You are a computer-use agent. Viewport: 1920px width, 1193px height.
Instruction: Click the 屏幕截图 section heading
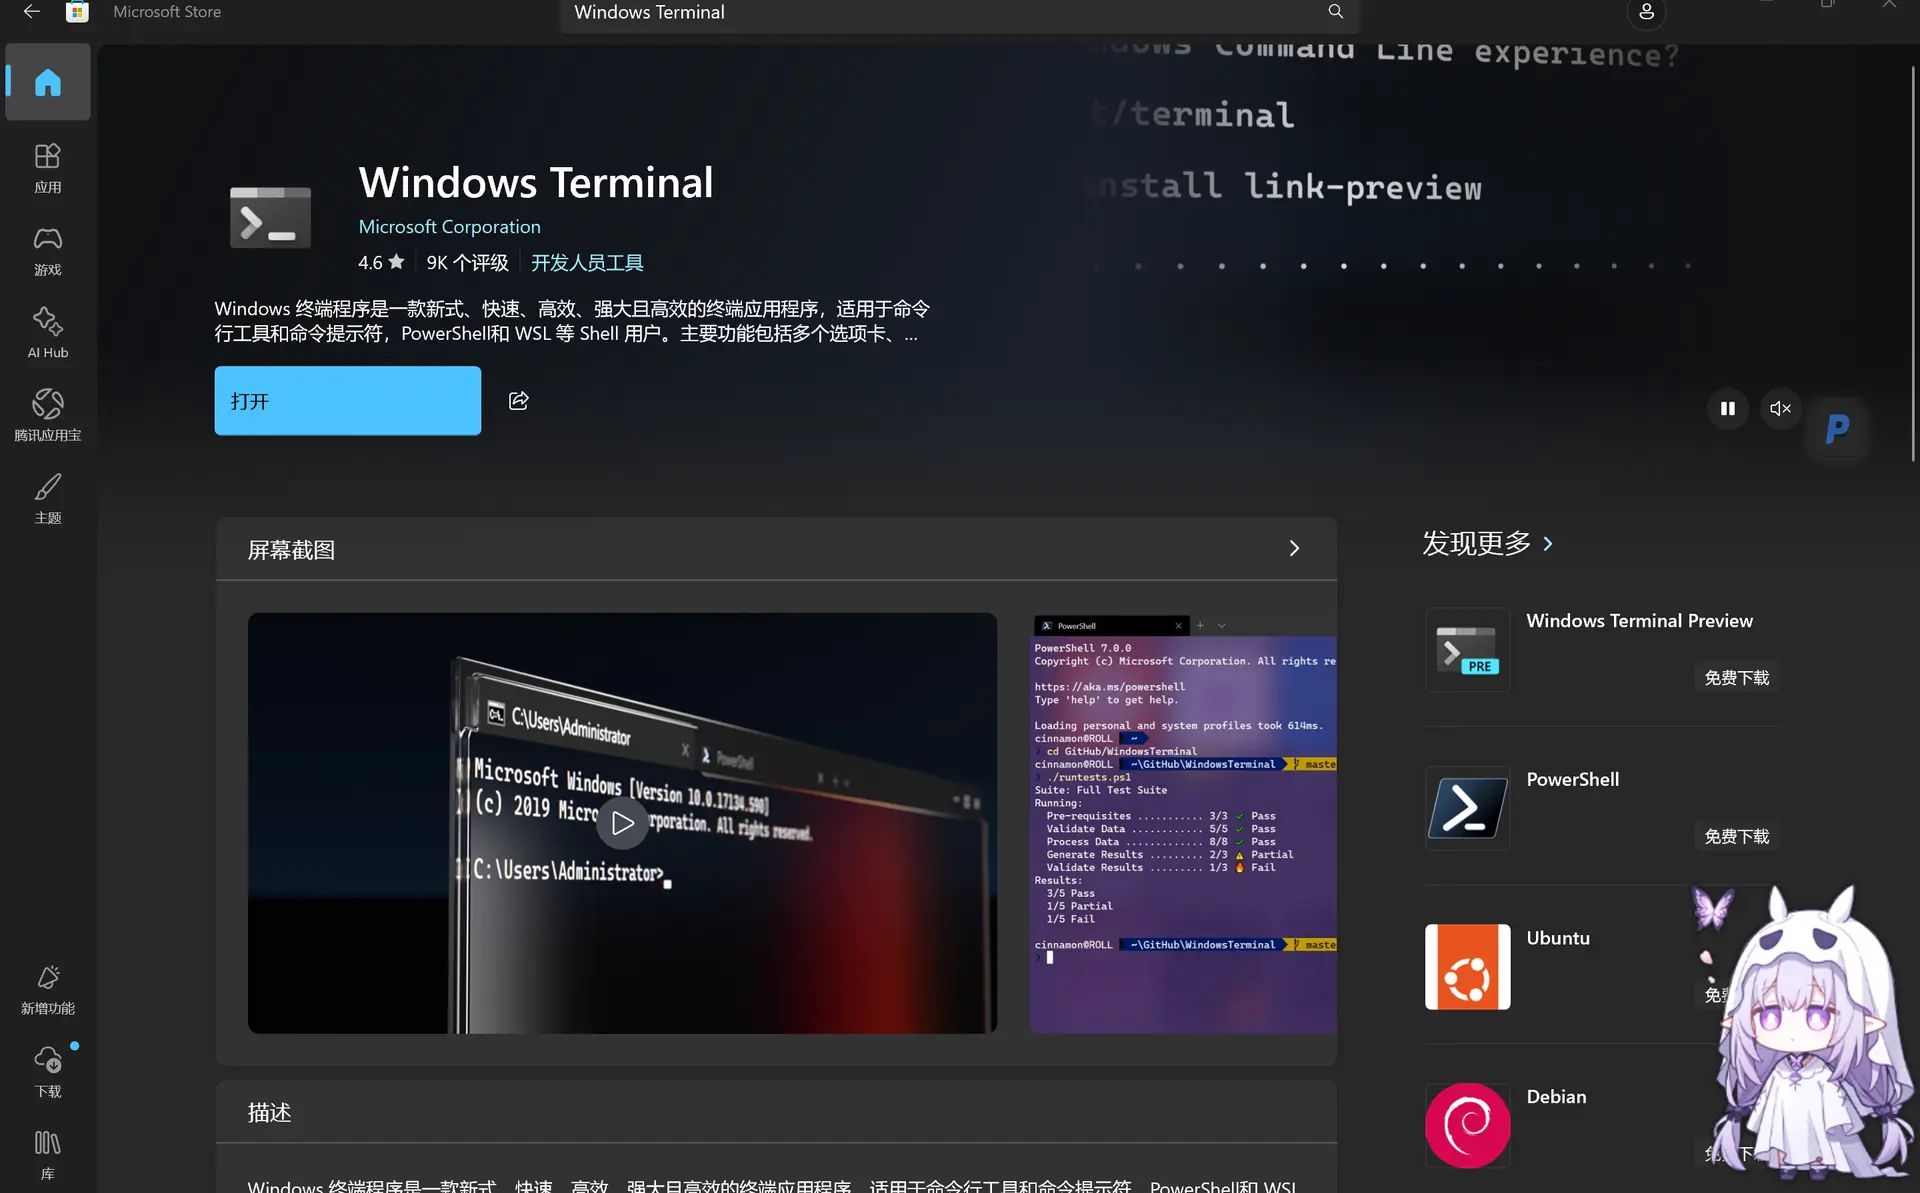(x=291, y=550)
